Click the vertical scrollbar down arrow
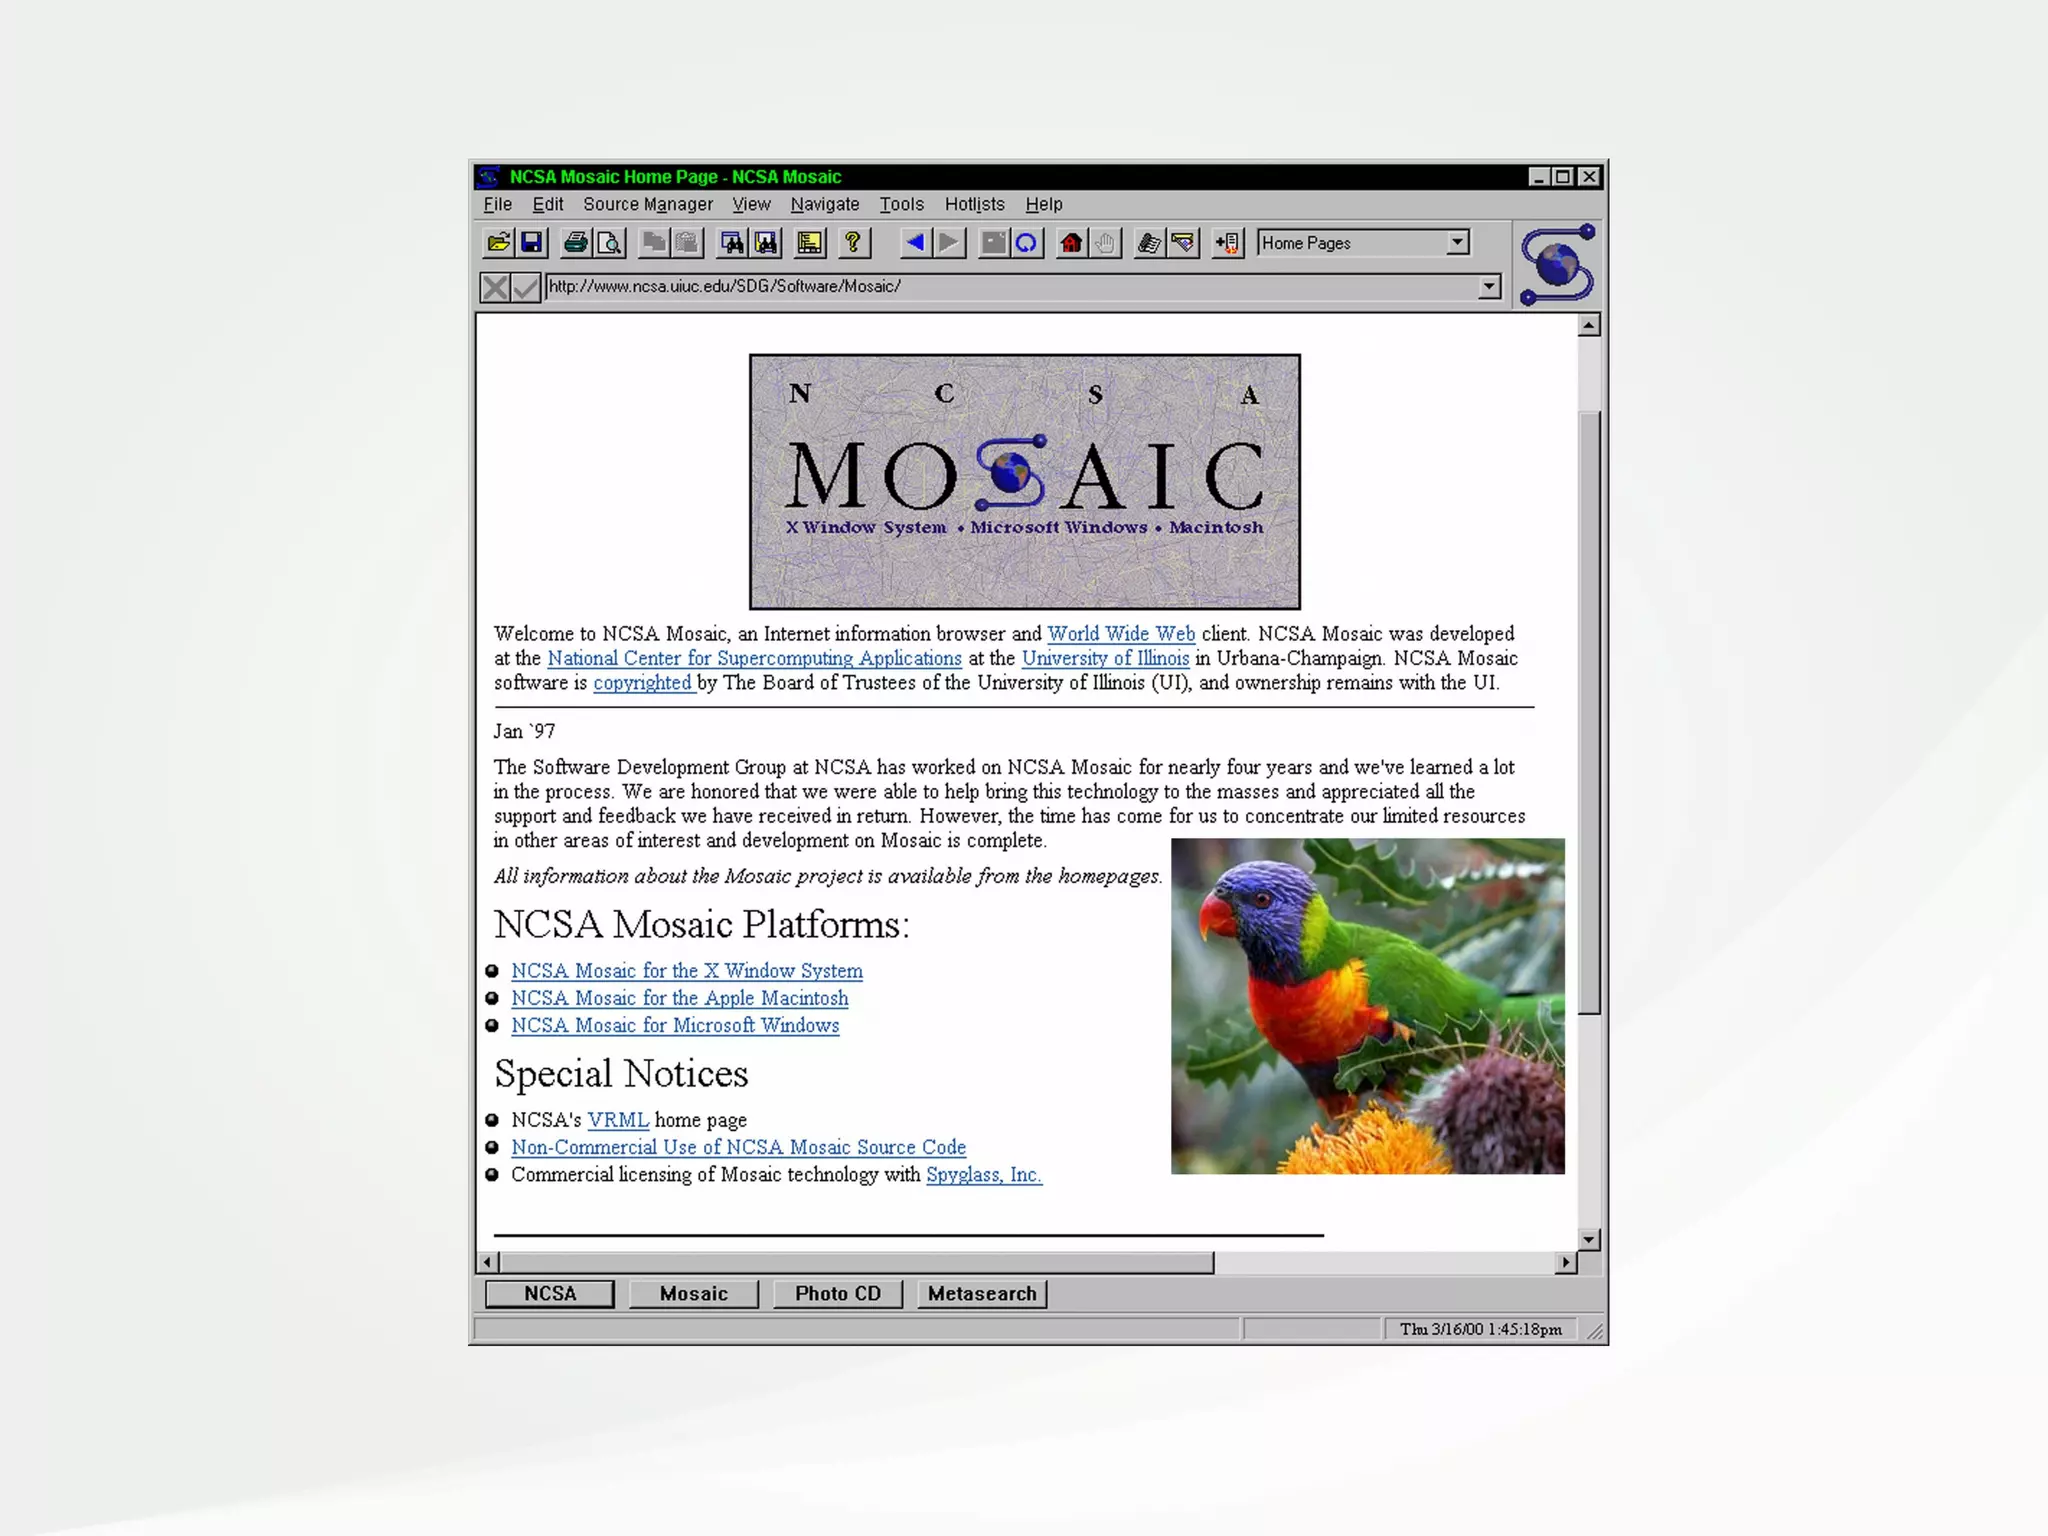Image resolution: width=2048 pixels, height=1536 pixels. (x=1589, y=1240)
